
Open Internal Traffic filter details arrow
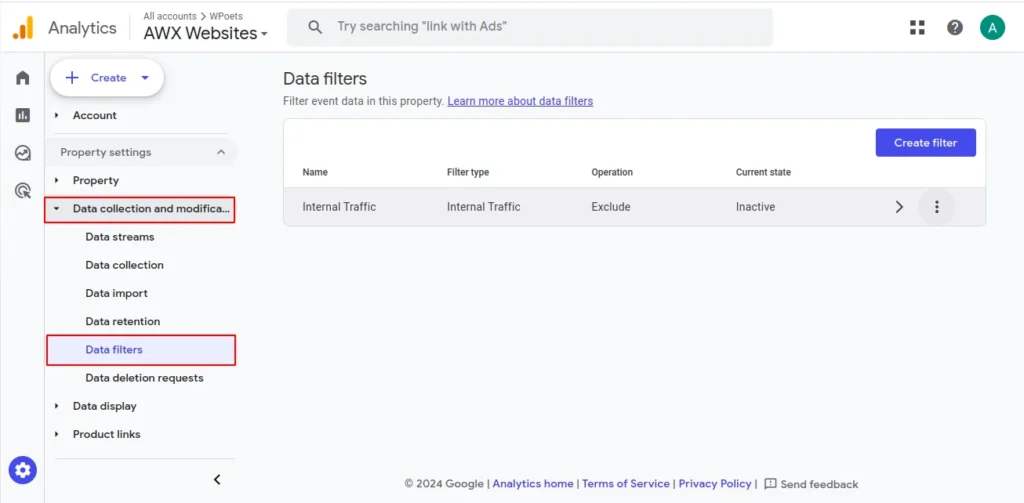(899, 207)
